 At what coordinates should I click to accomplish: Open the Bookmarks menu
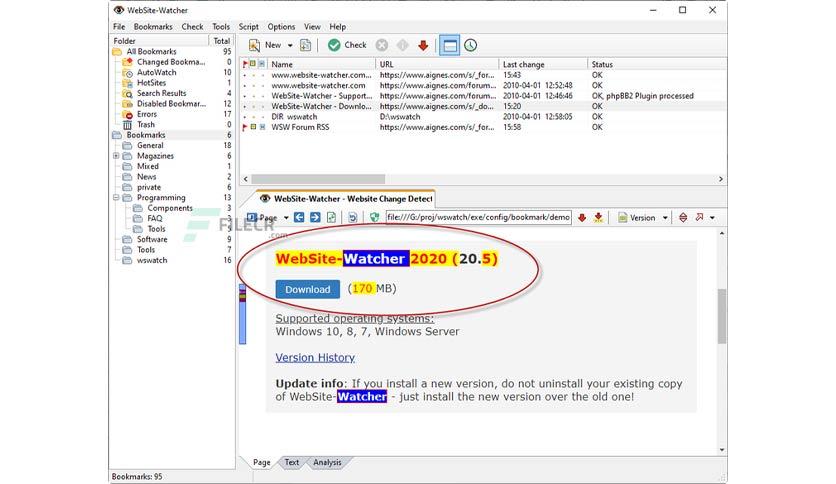click(x=153, y=27)
